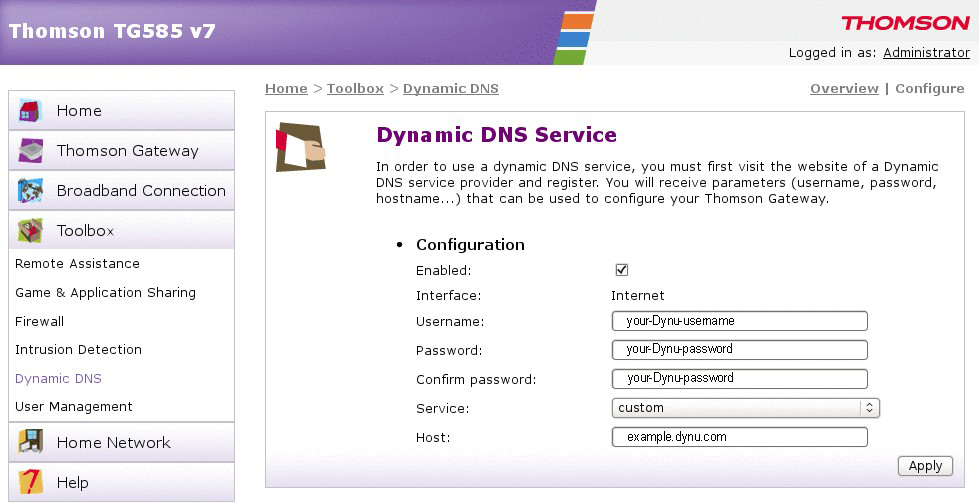This screenshot has width=979, height=503.
Task: Focus the Password input field
Action: click(740, 349)
